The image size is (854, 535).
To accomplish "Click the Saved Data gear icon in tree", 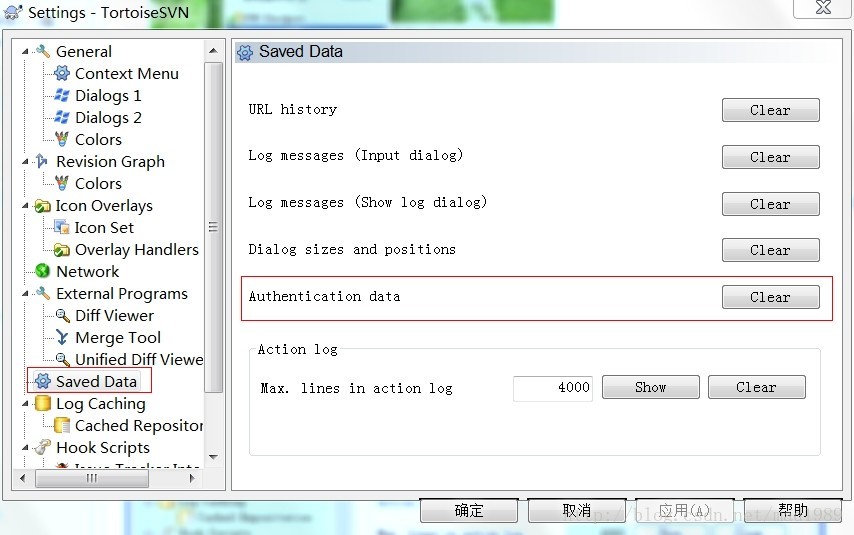I will point(43,381).
